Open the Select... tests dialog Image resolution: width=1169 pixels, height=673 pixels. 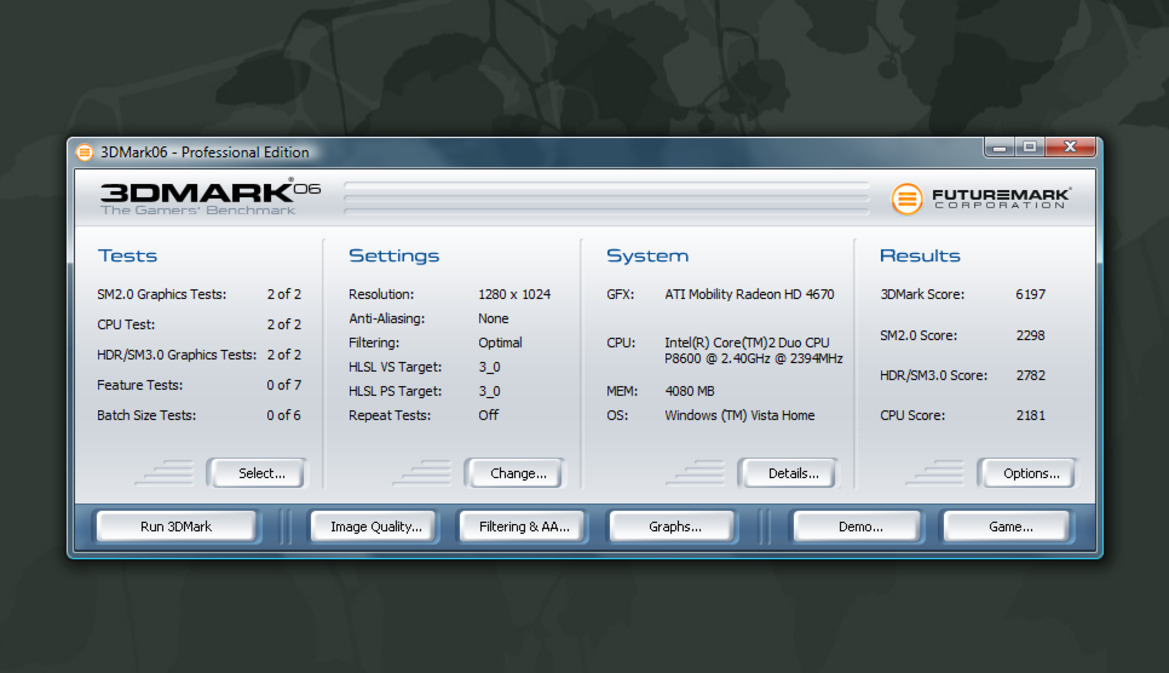pyautogui.click(x=258, y=473)
